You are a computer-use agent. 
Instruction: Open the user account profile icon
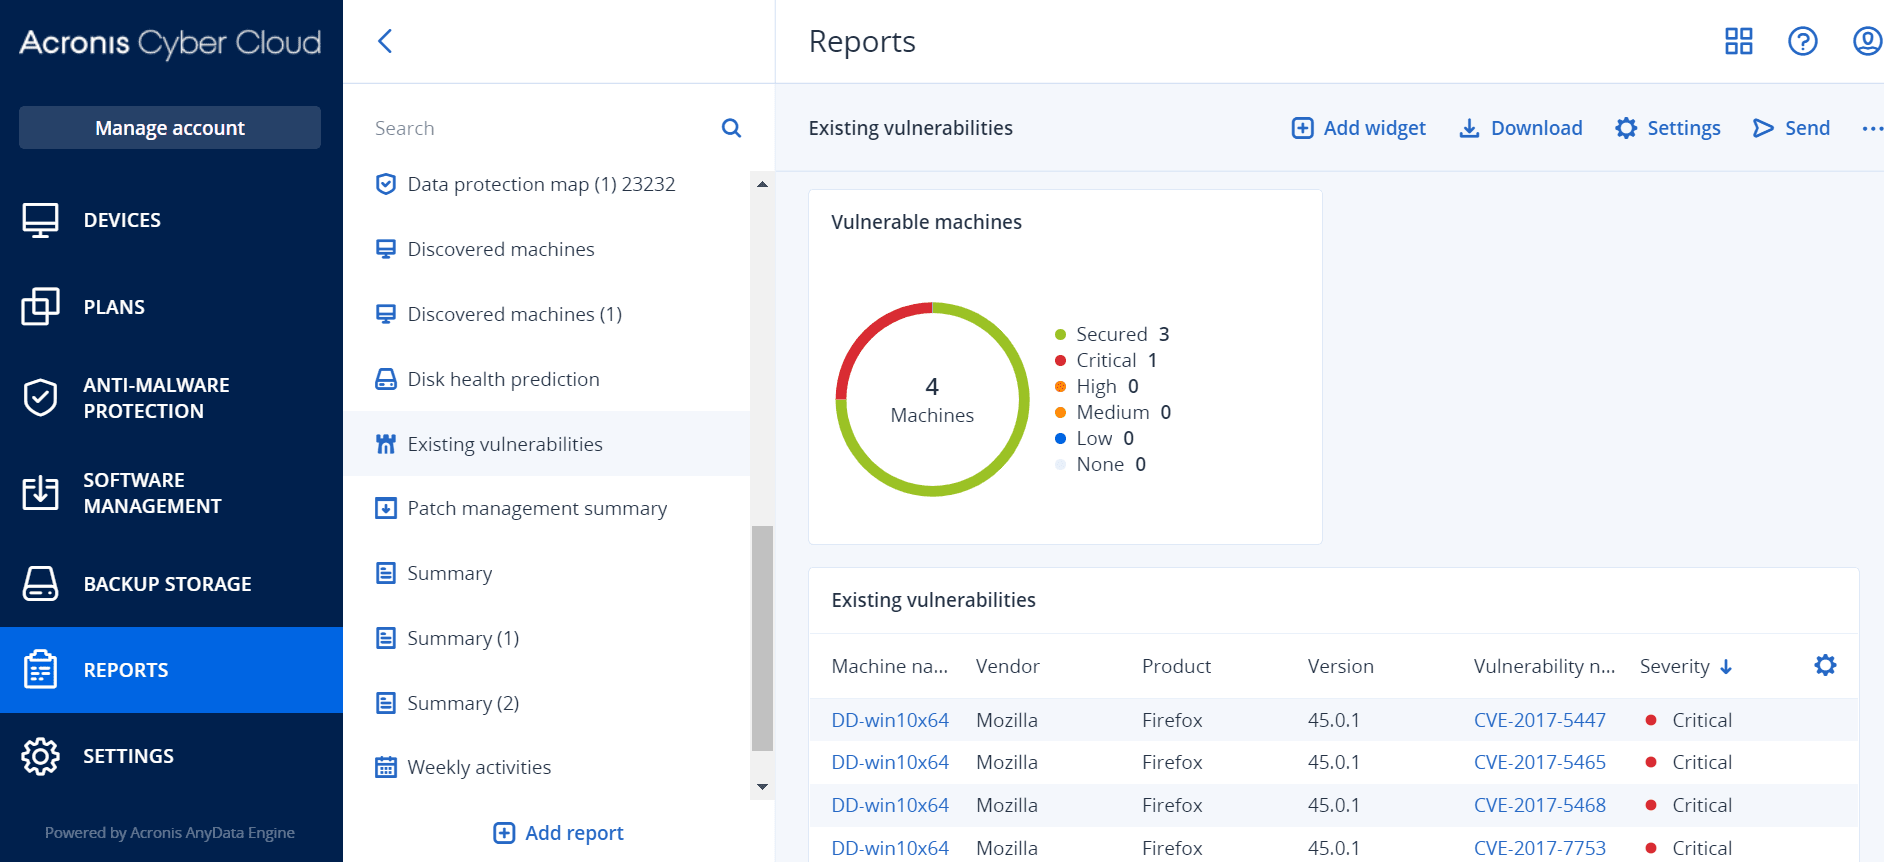(1867, 41)
